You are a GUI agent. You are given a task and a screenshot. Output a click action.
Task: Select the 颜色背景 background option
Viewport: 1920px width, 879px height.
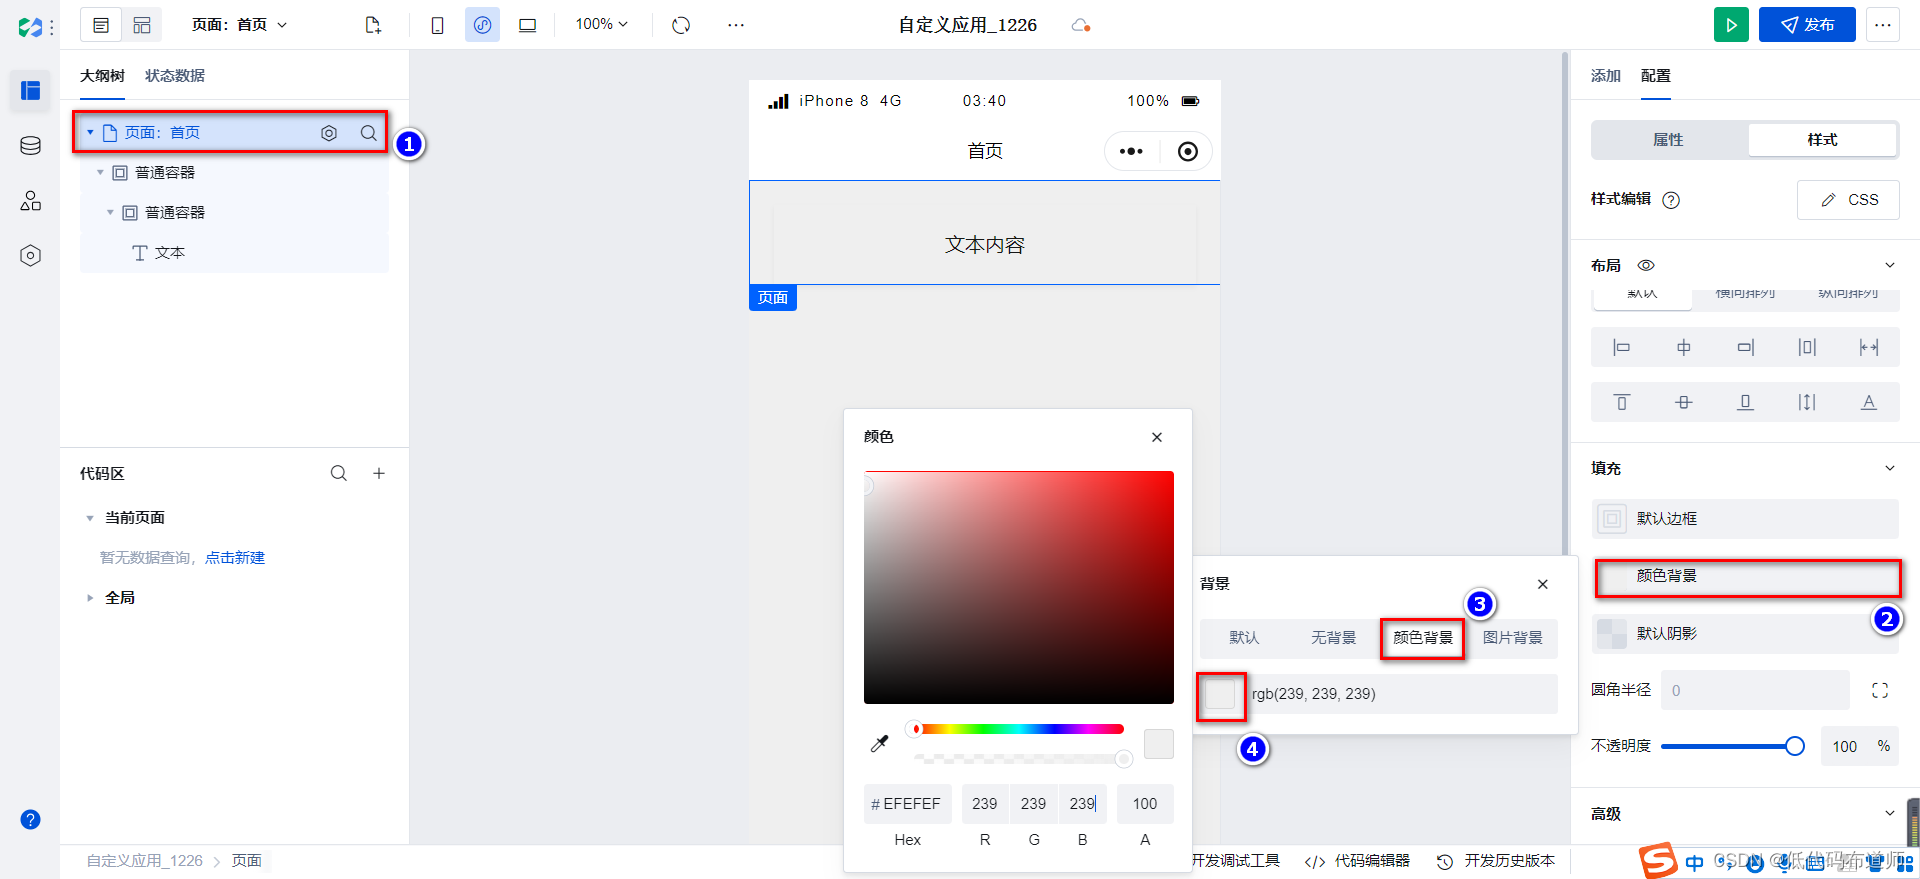coord(1423,638)
